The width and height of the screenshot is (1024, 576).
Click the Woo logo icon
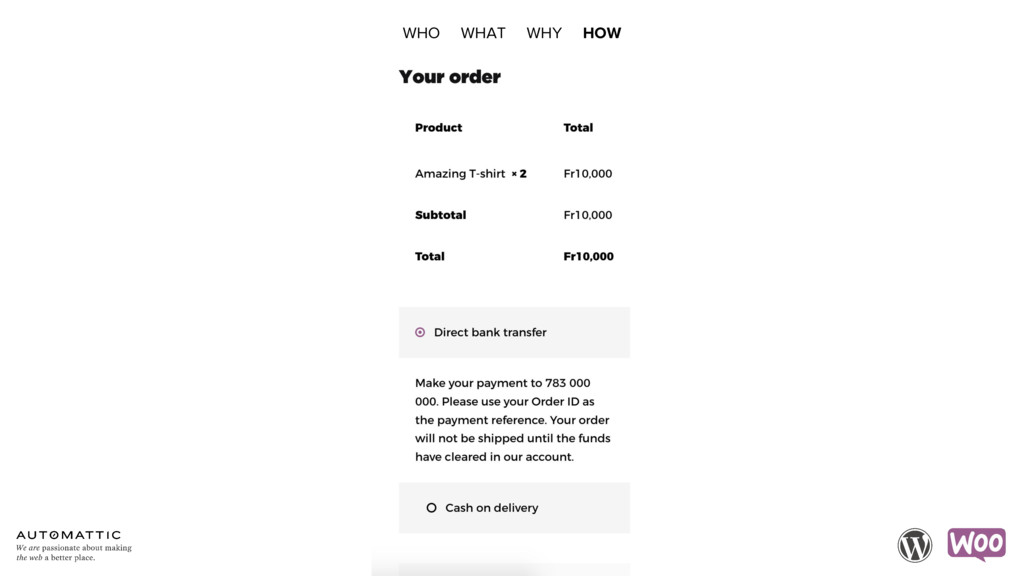click(x=976, y=544)
